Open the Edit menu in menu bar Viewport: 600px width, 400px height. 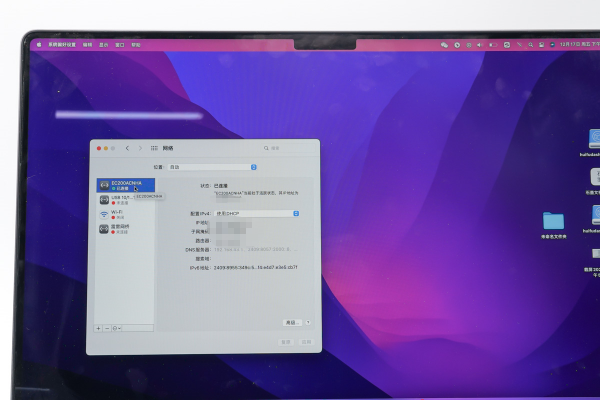(x=87, y=45)
